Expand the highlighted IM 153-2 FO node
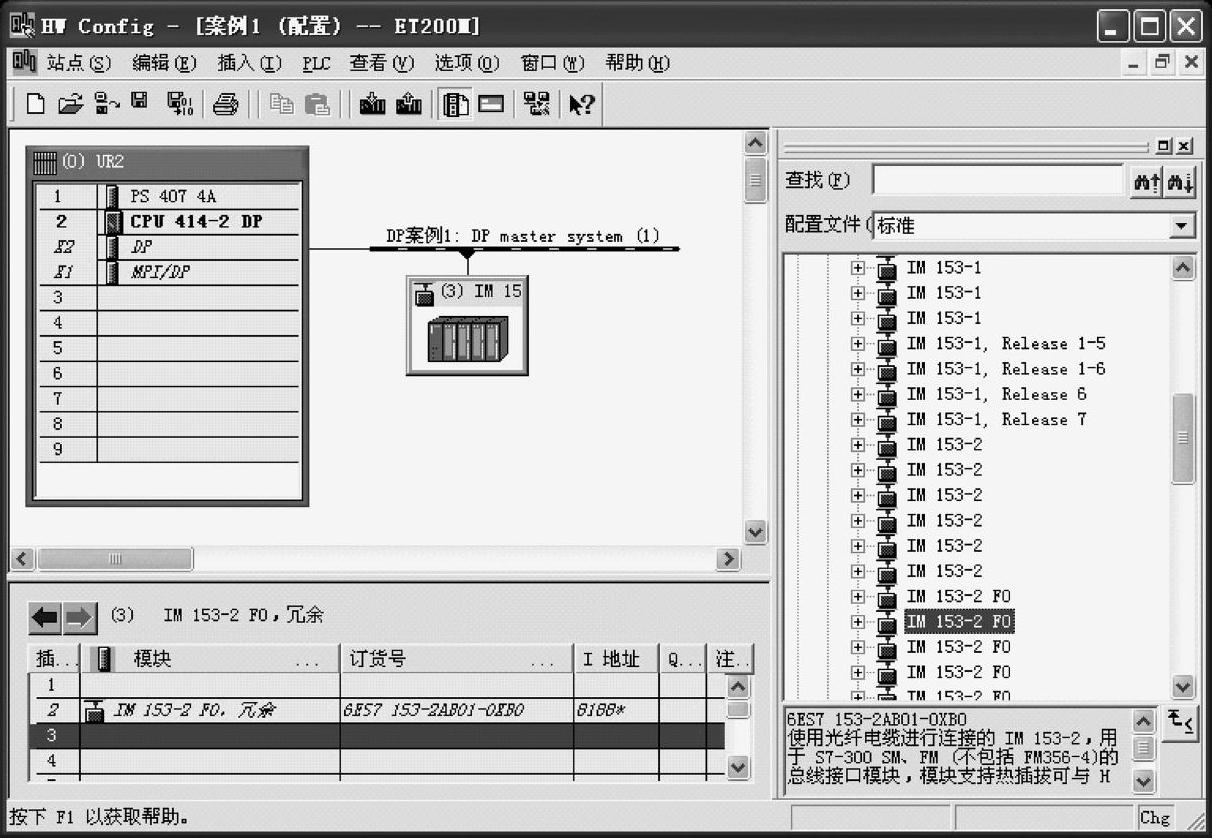 click(857, 622)
